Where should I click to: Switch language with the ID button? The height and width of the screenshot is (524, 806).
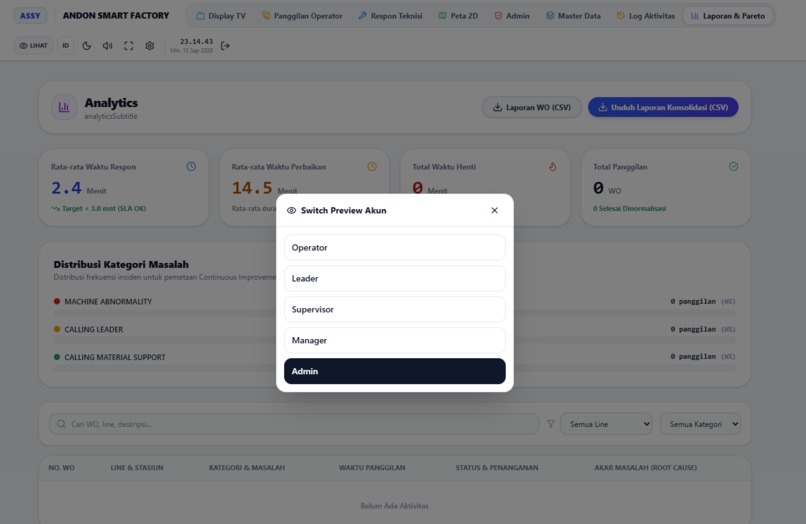coord(65,46)
